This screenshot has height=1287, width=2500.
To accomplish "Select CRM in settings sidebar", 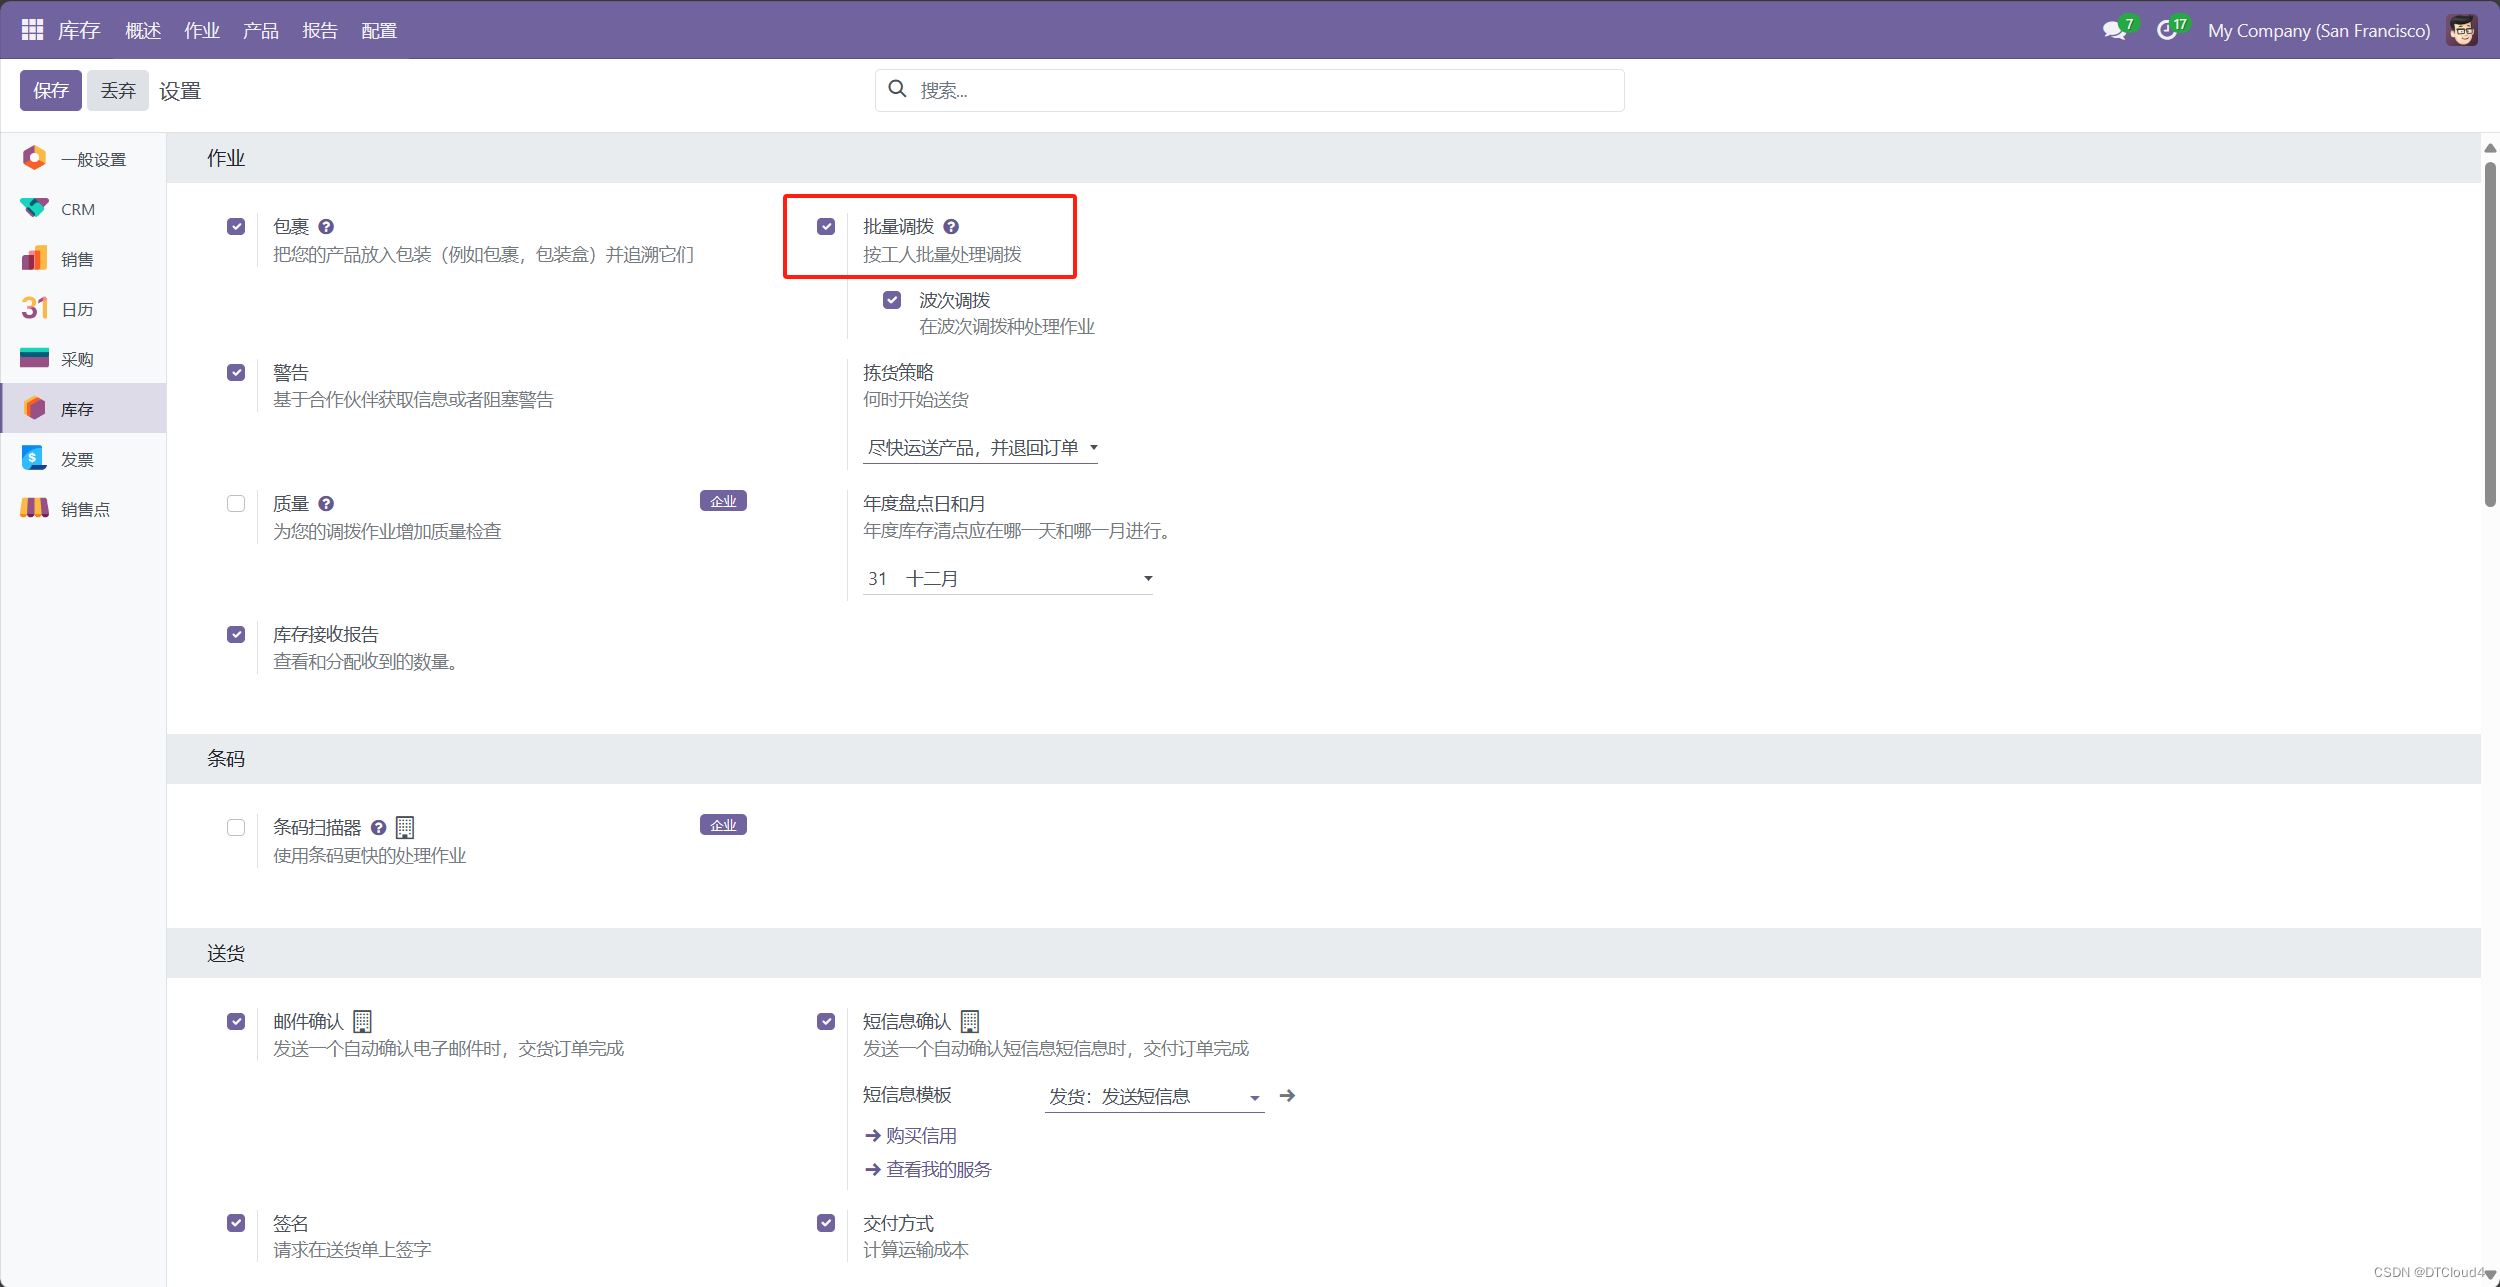I will pos(77,209).
